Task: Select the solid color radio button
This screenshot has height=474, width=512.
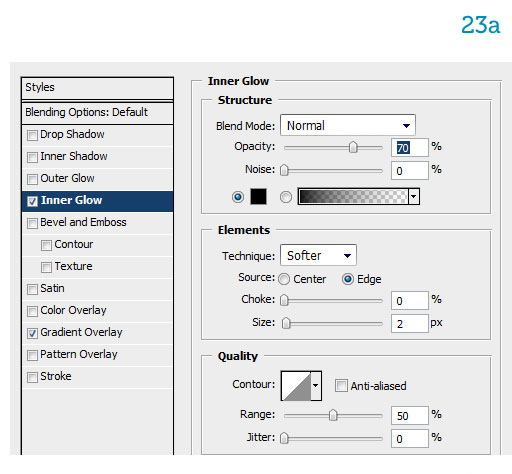Action: [x=238, y=197]
